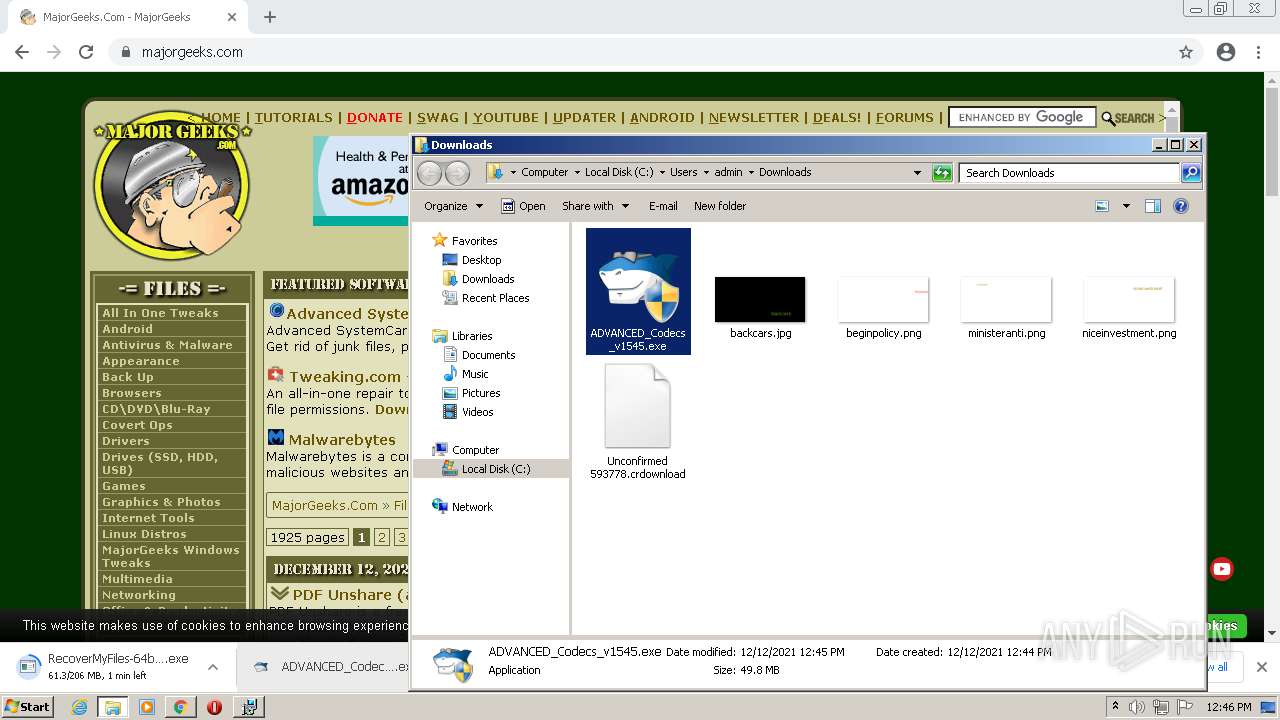Open Music library
This screenshot has width=1280, height=720.
[475, 374]
